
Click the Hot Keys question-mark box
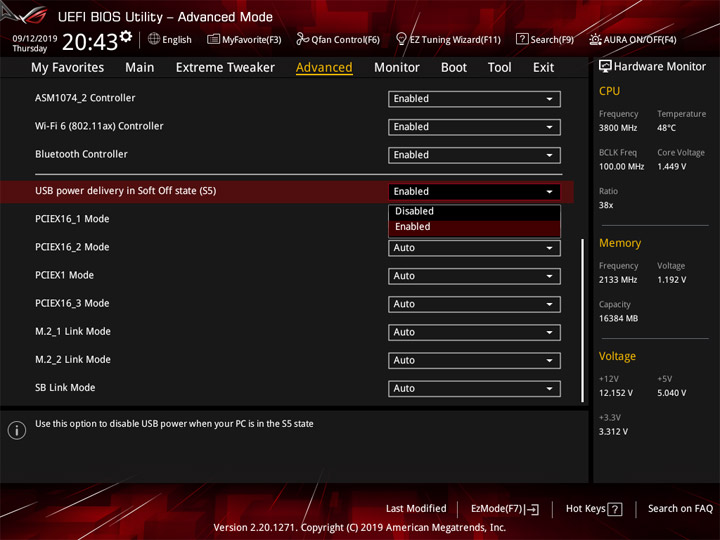pyautogui.click(x=614, y=509)
